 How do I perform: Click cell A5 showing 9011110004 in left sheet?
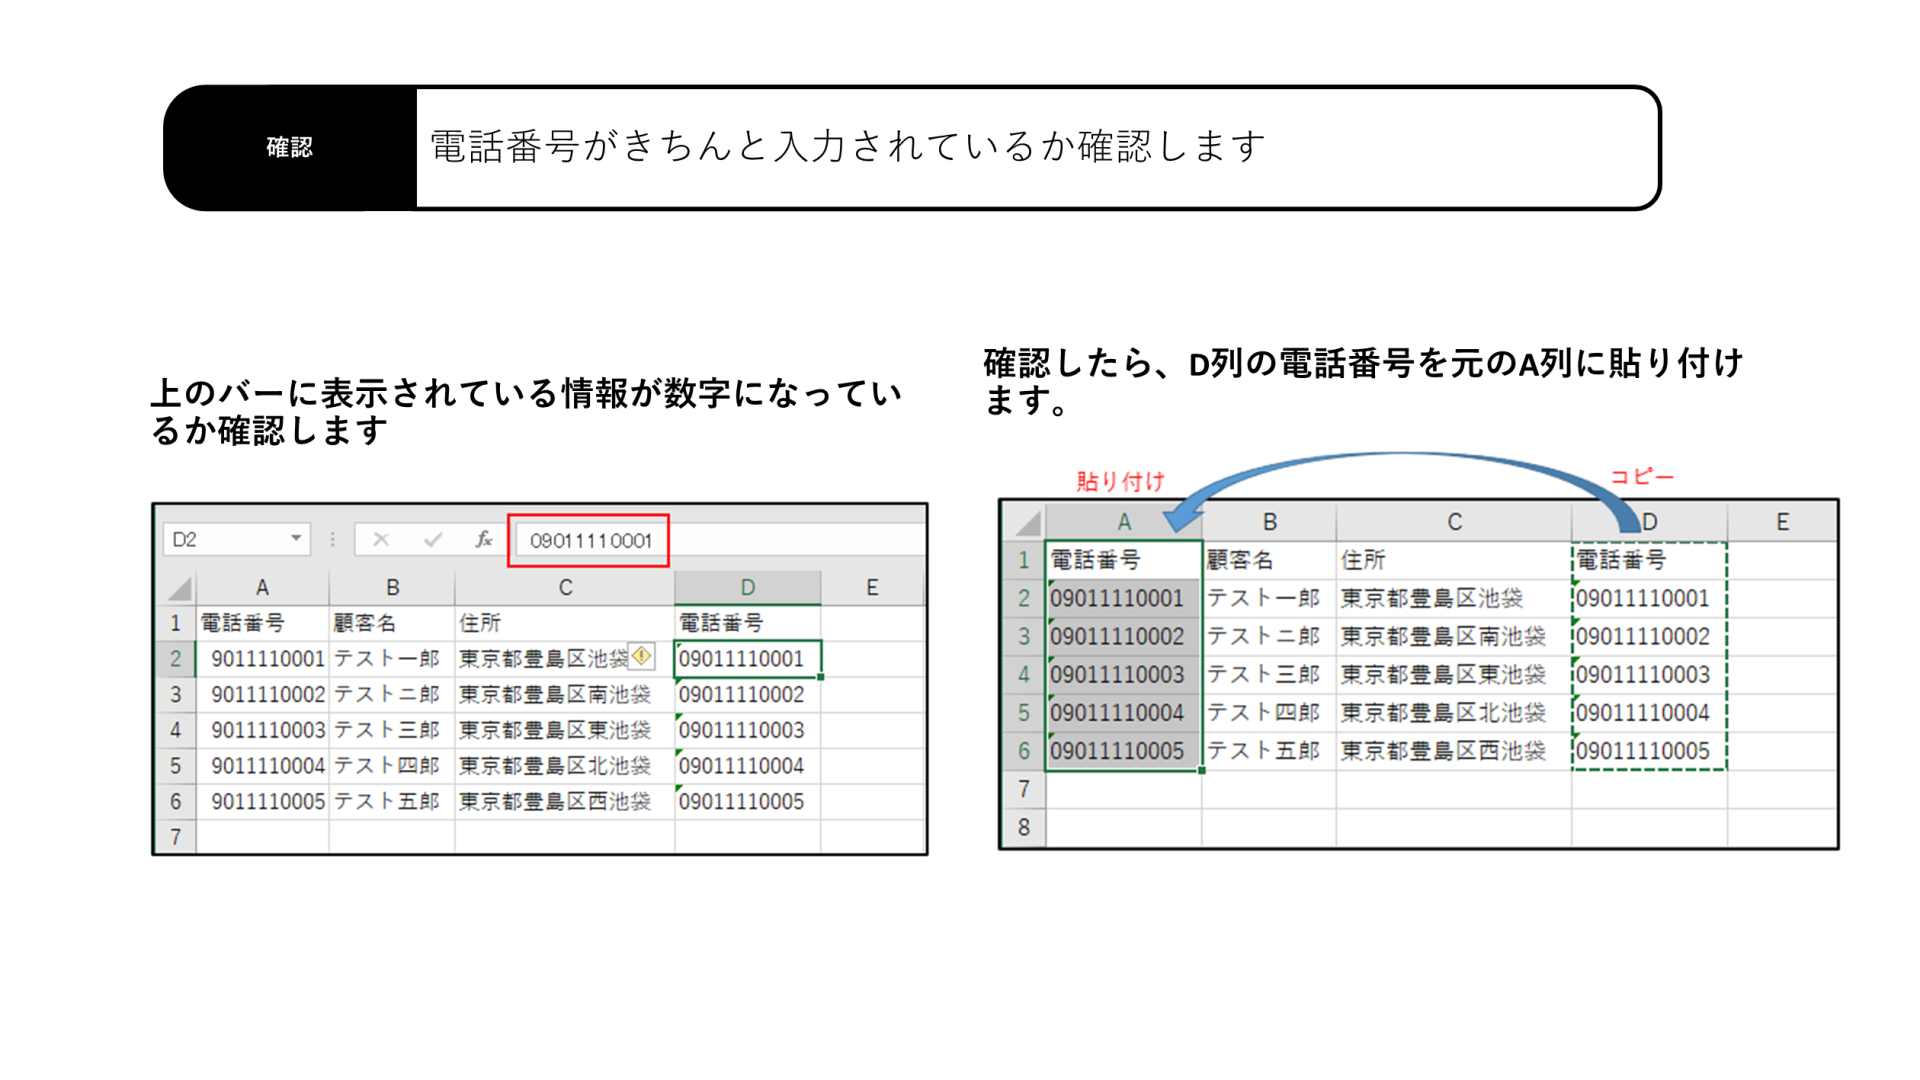click(262, 766)
